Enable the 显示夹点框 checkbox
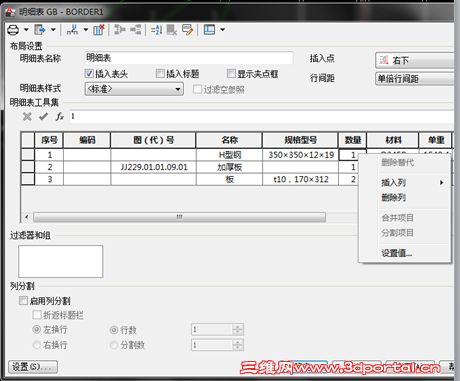Viewport: 460px width, 381px height. click(x=231, y=73)
